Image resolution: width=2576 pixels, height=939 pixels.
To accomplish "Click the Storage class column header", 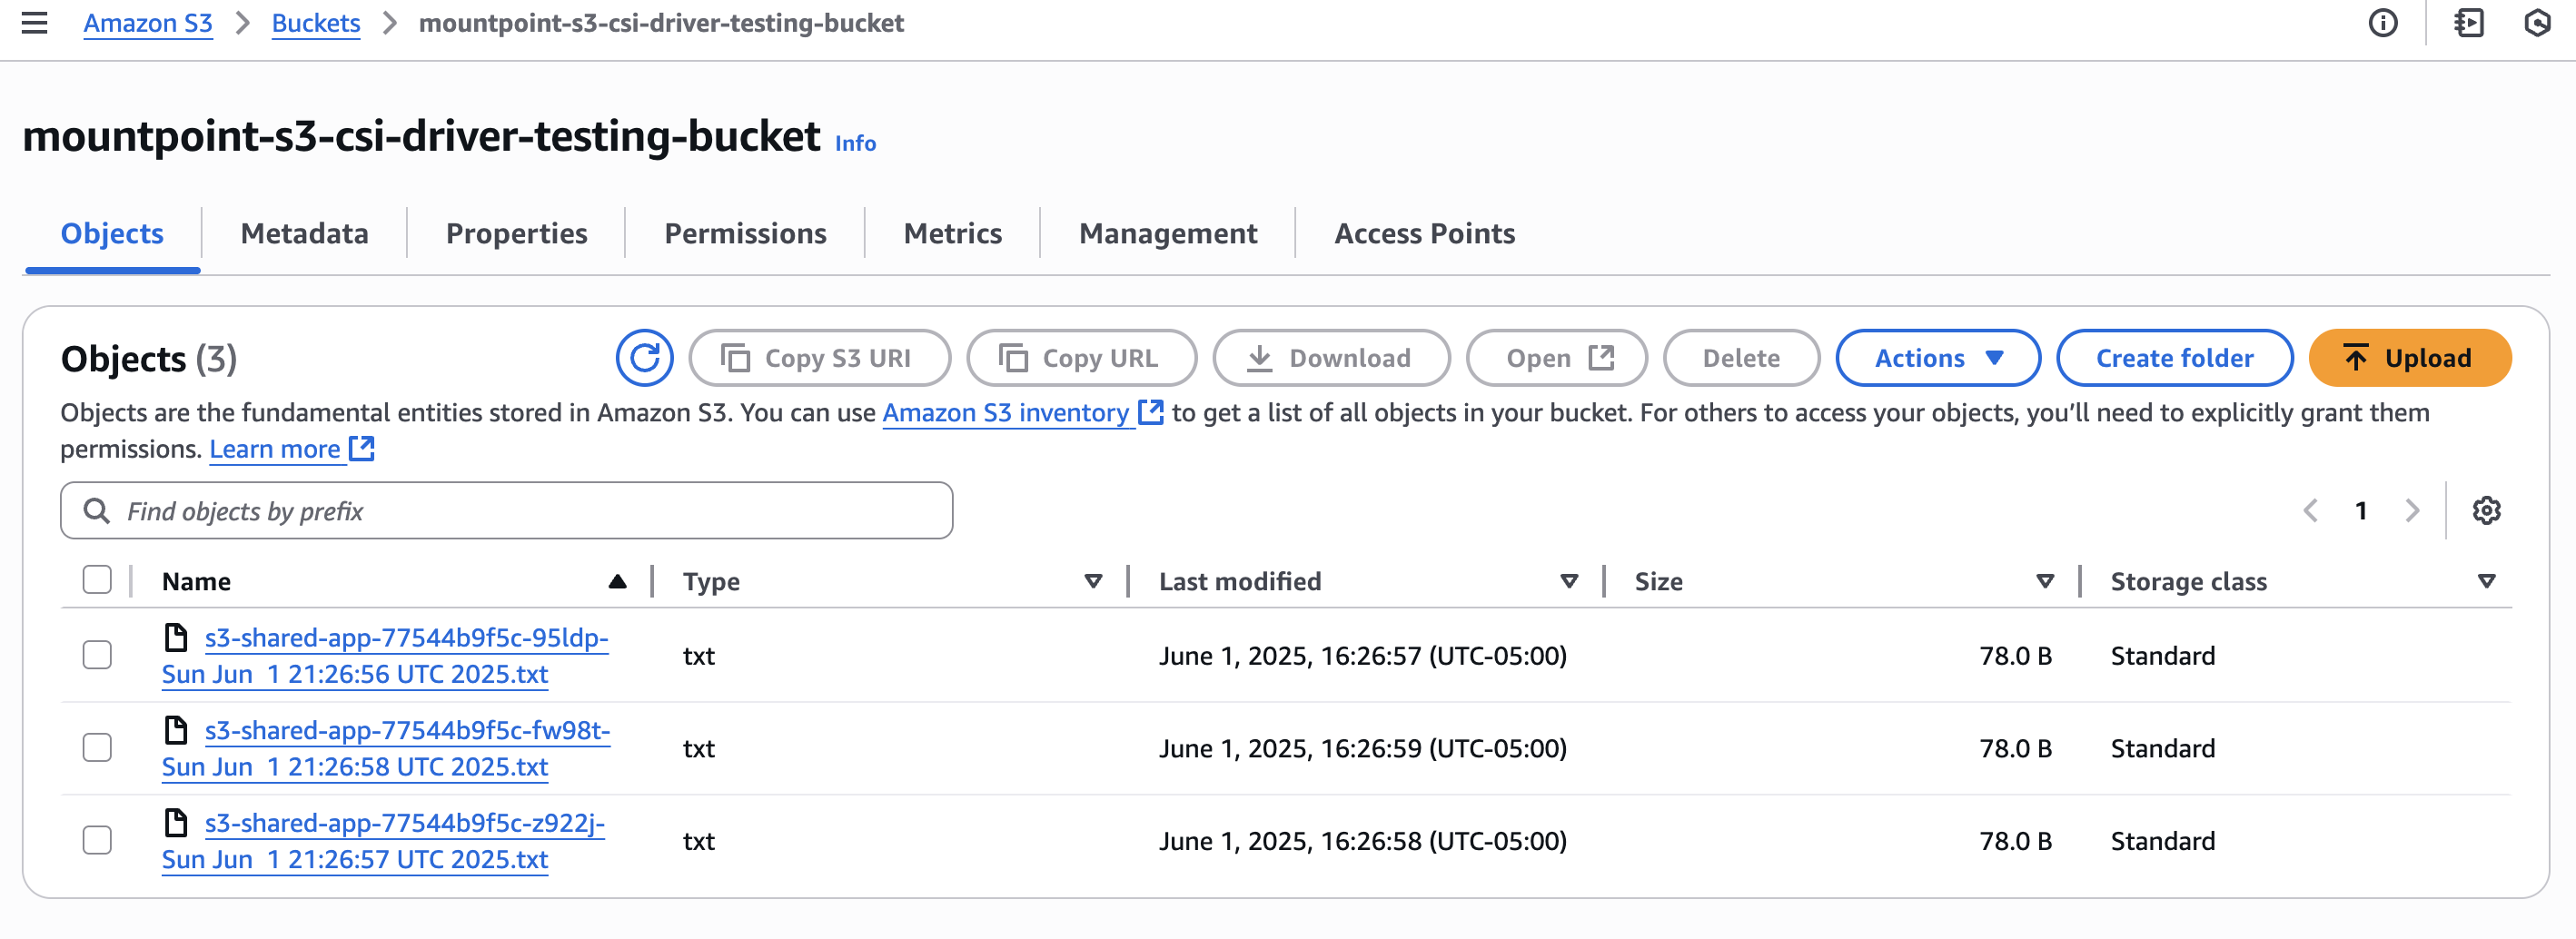I will pyautogui.click(x=2188, y=581).
